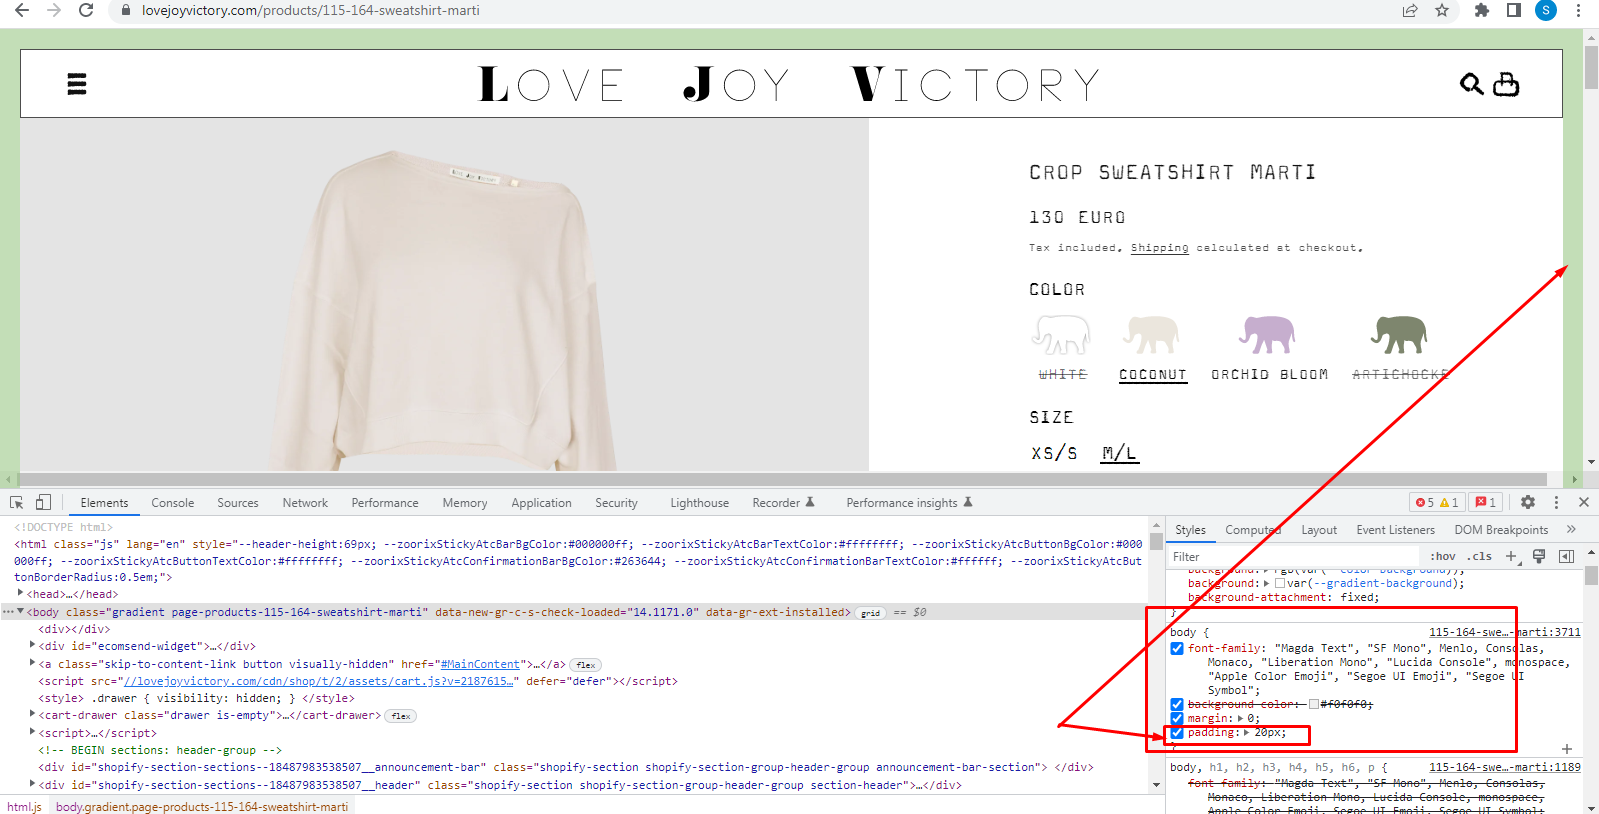Open the Application tab
The width and height of the screenshot is (1599, 814).
(542, 503)
